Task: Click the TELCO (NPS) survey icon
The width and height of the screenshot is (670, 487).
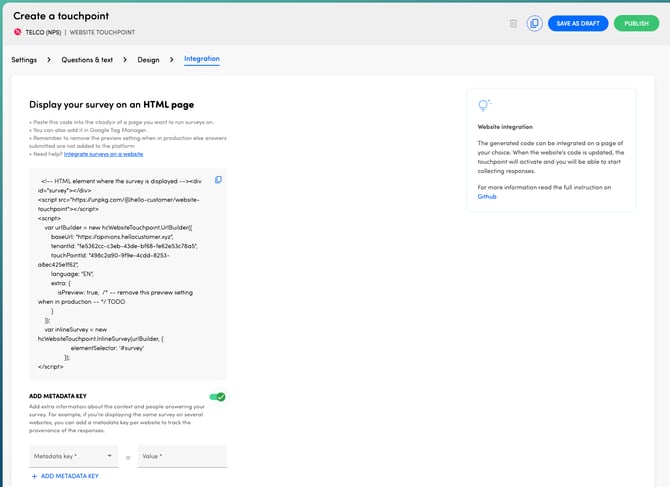Action: point(17,32)
